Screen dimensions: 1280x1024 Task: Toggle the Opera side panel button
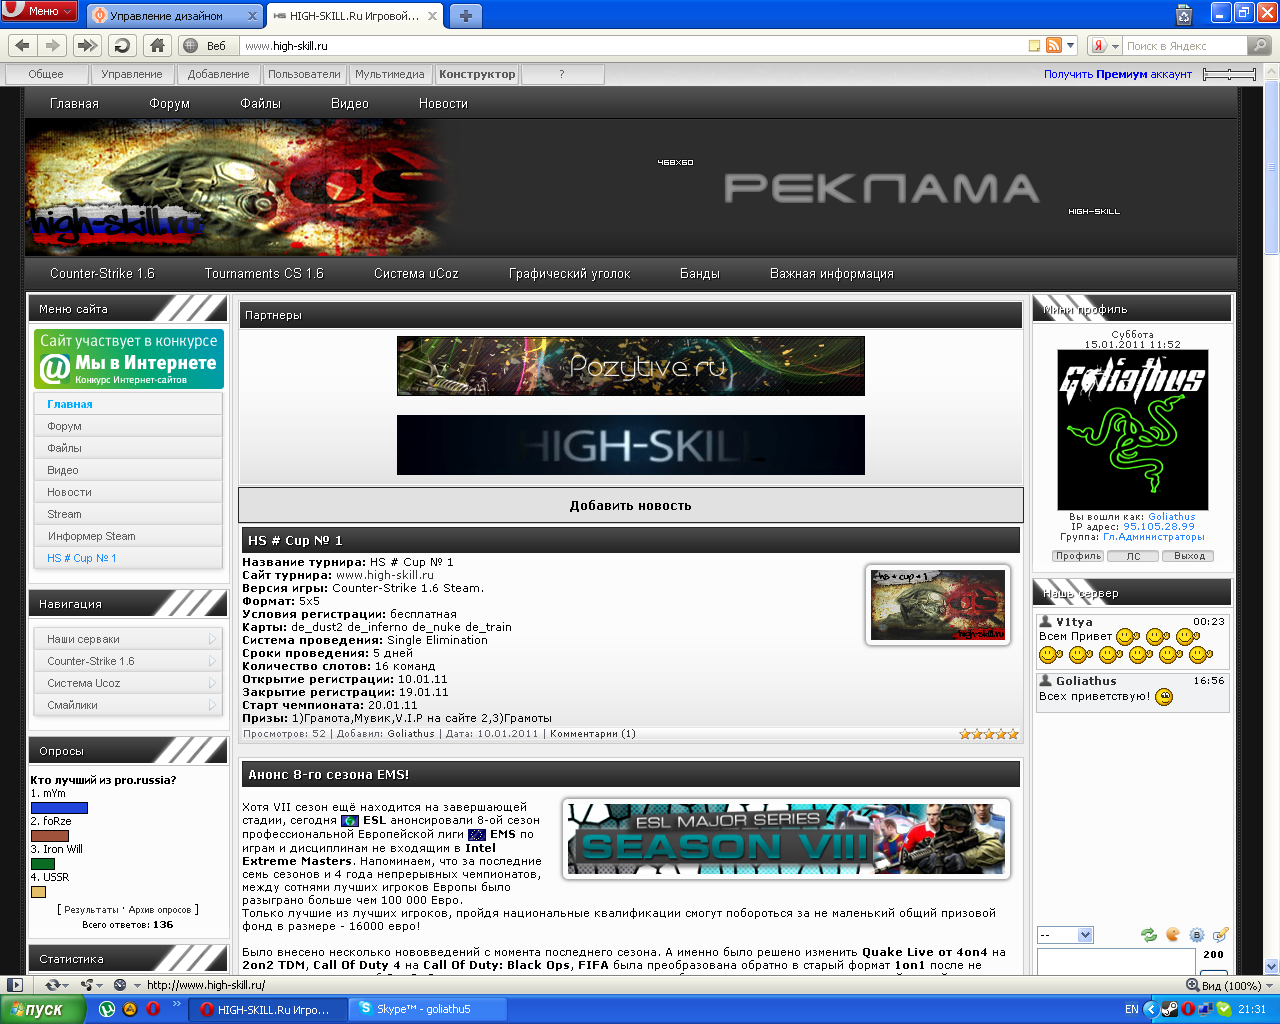[14, 985]
